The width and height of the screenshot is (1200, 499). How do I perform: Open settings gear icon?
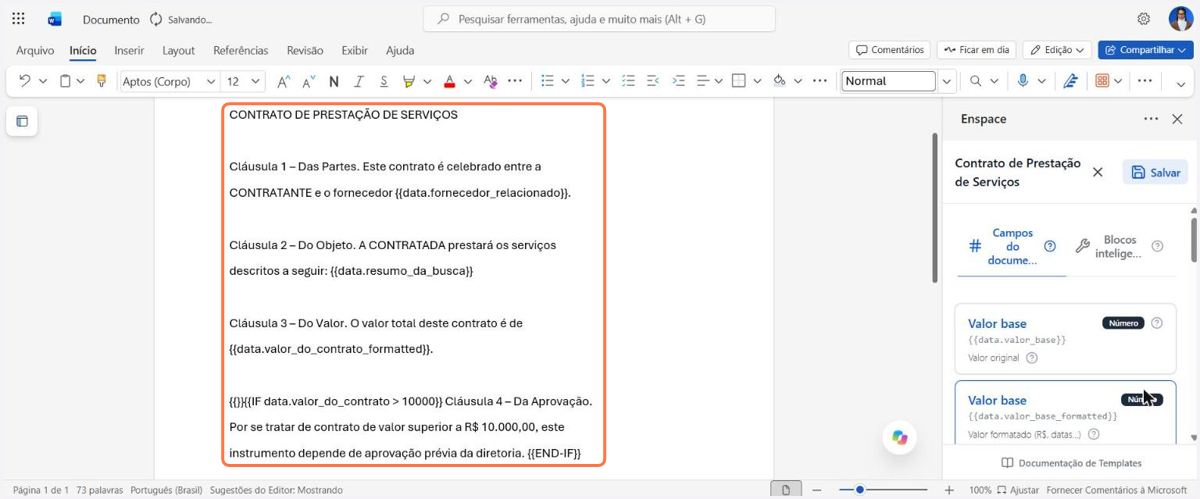pos(1144,19)
